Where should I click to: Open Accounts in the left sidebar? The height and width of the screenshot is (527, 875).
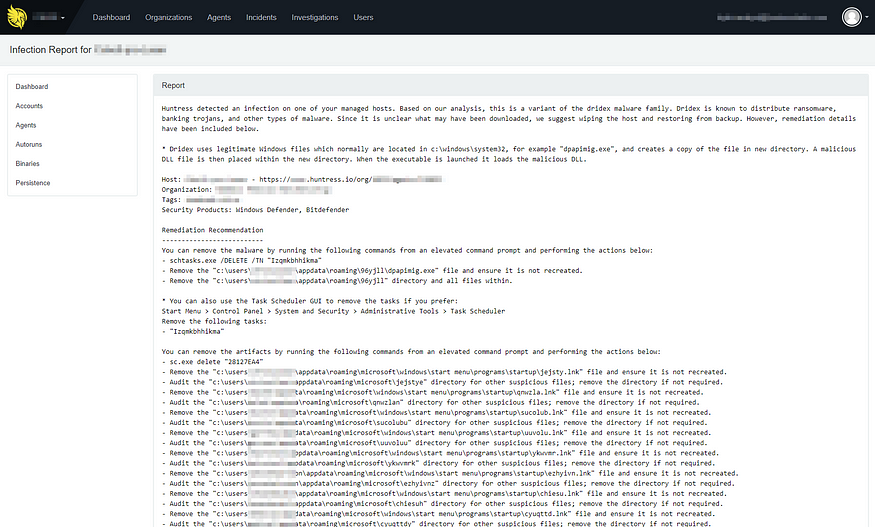tap(29, 106)
